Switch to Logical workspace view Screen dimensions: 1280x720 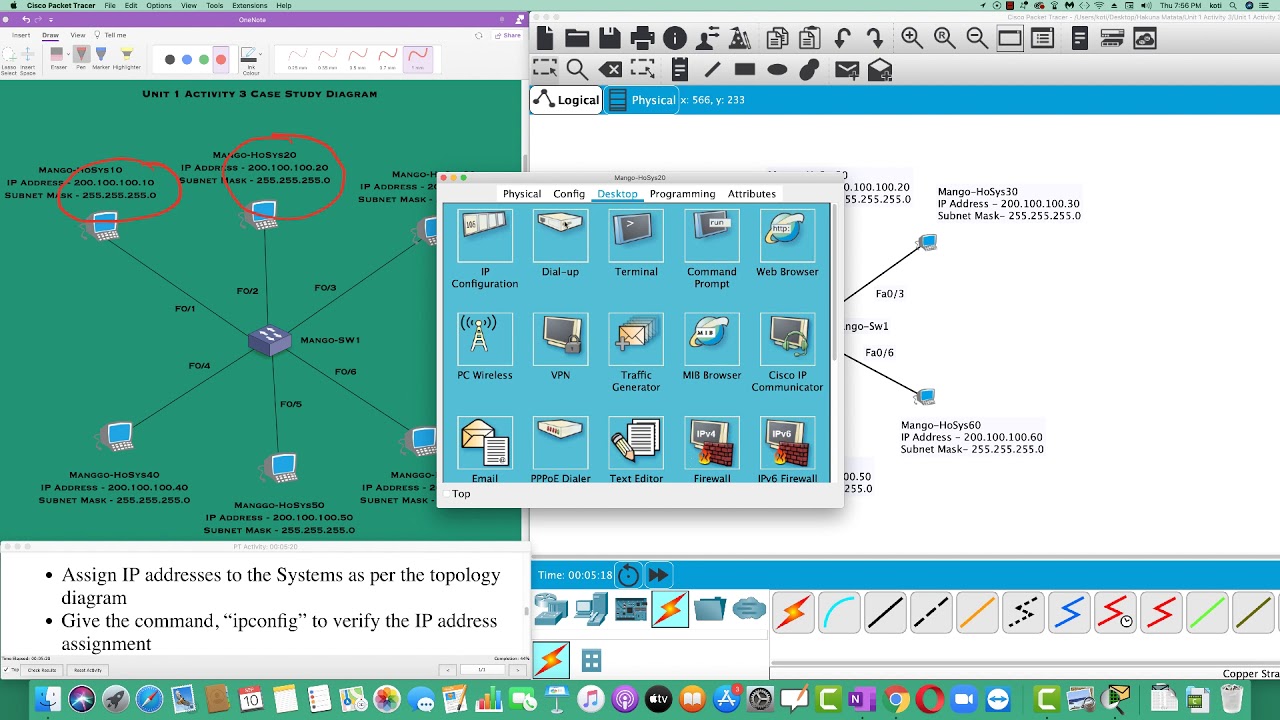point(567,100)
